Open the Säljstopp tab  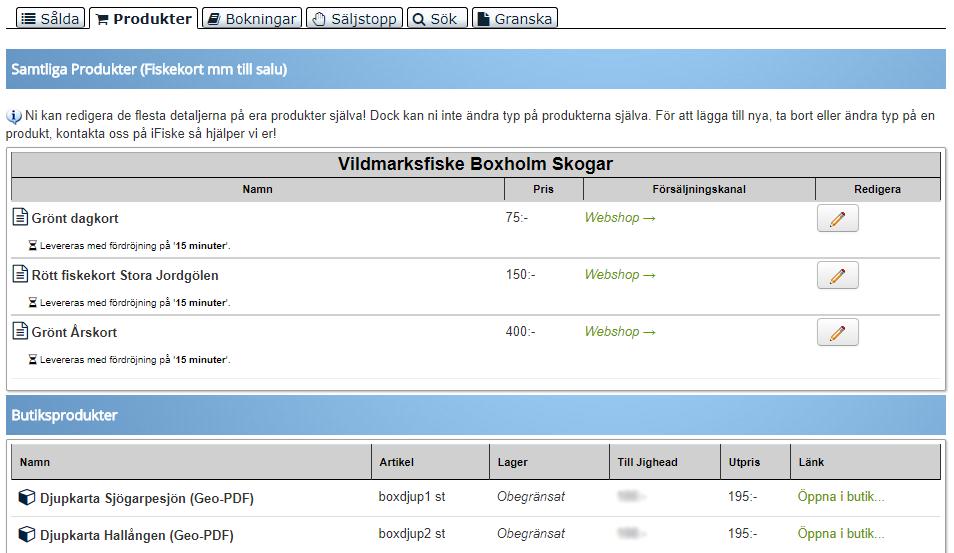(x=355, y=18)
